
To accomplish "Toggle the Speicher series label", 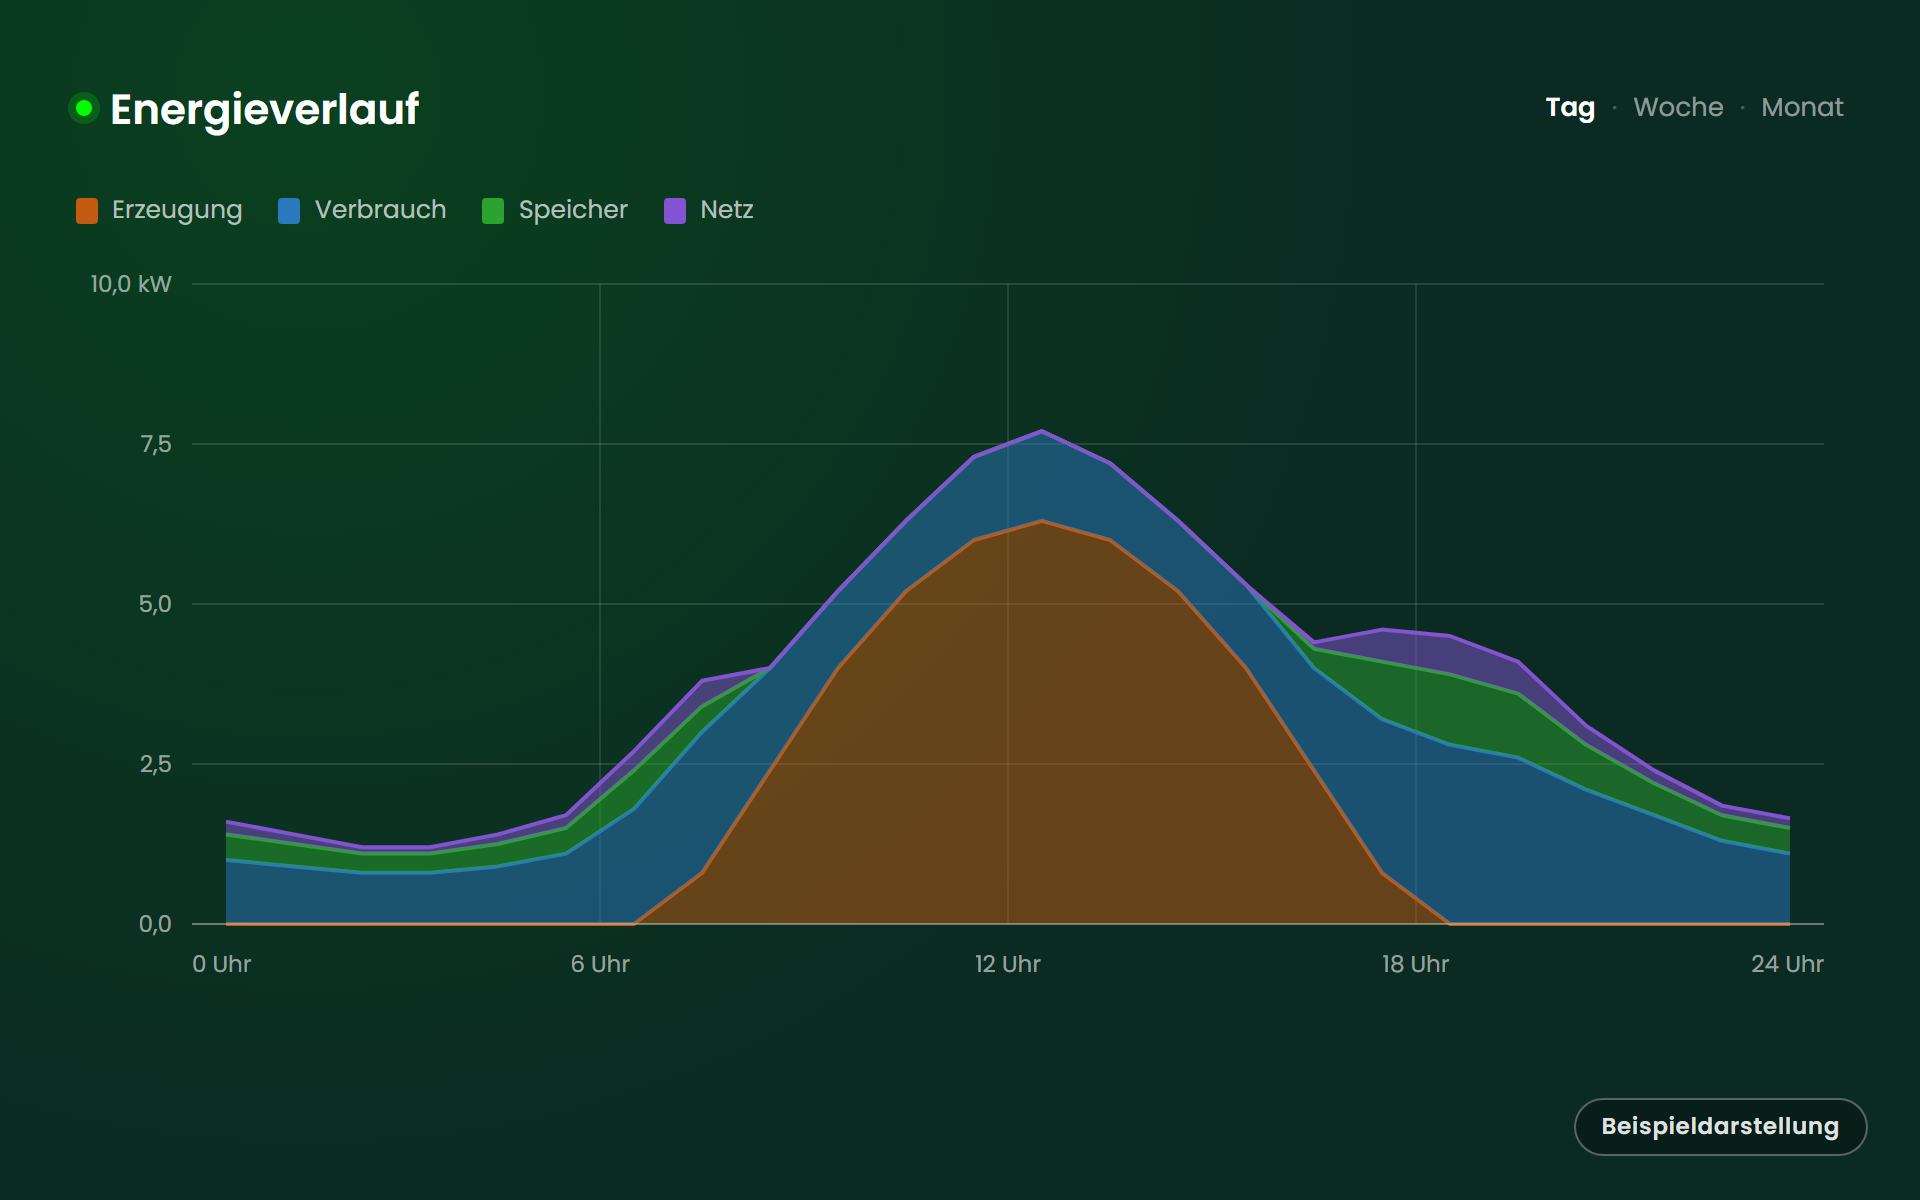I will tap(573, 210).
